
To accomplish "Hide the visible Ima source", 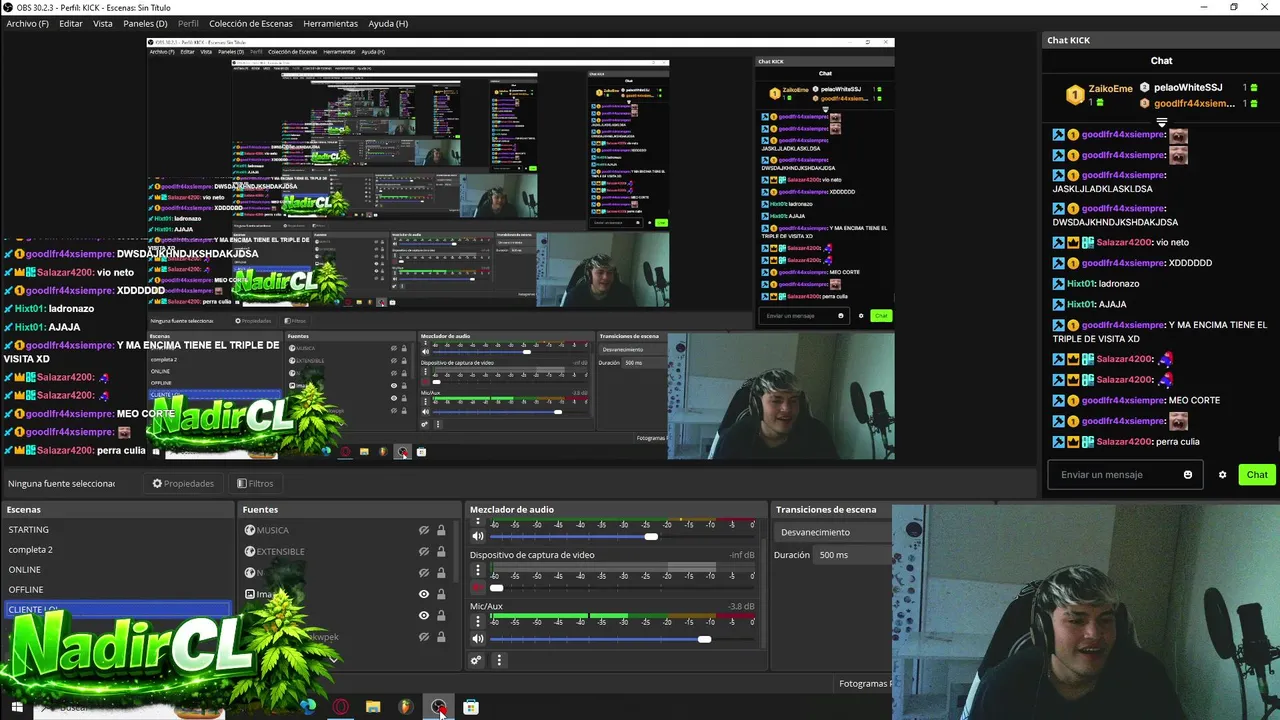I will 424,594.
